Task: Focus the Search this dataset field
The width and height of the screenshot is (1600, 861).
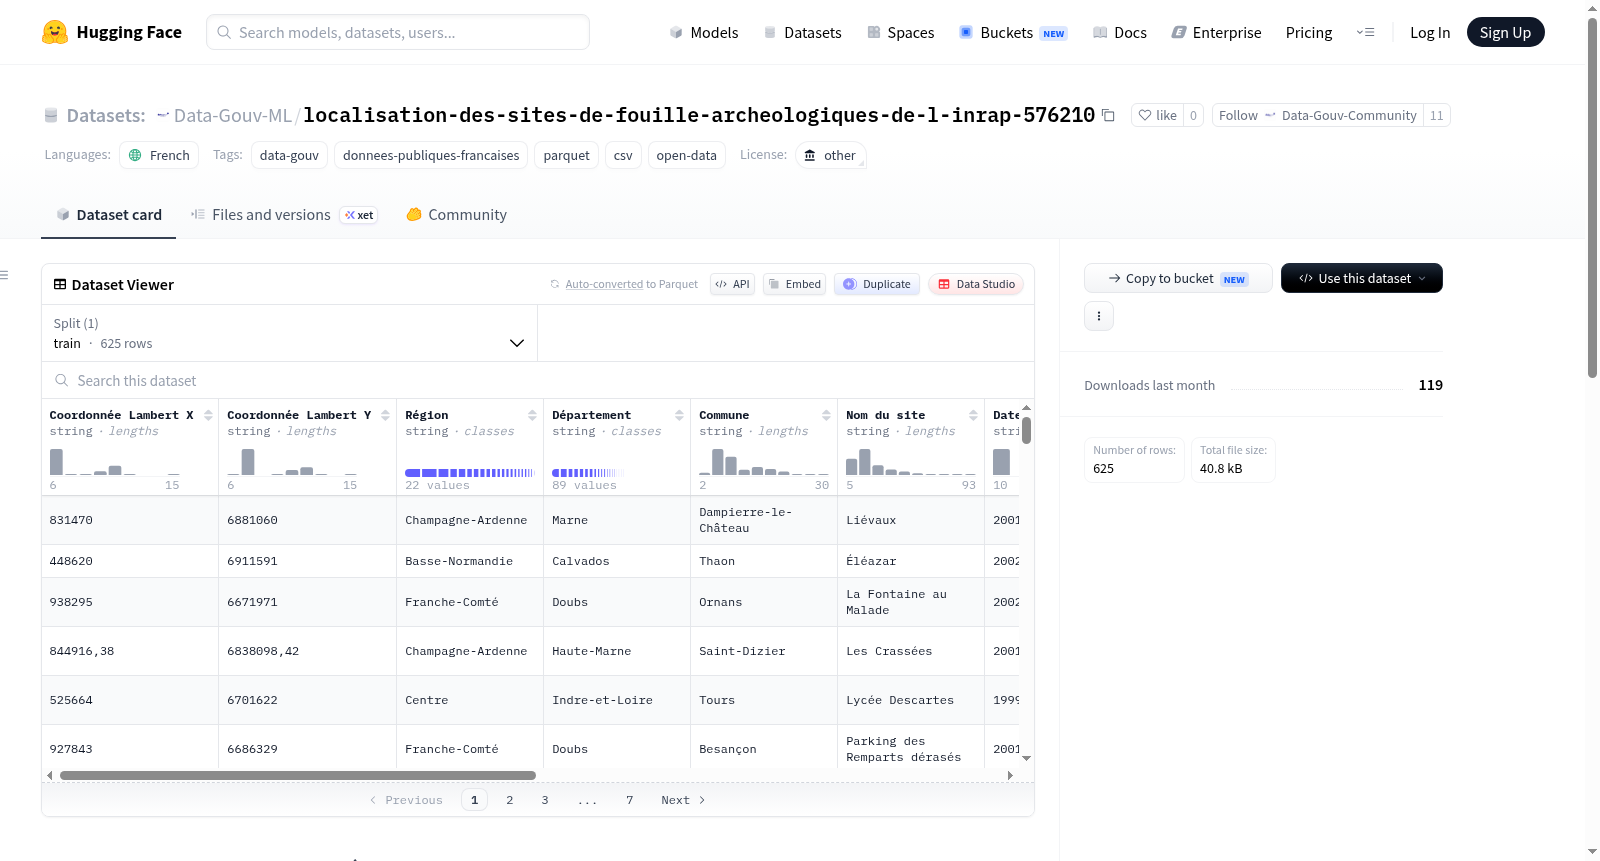Action: click(x=538, y=380)
